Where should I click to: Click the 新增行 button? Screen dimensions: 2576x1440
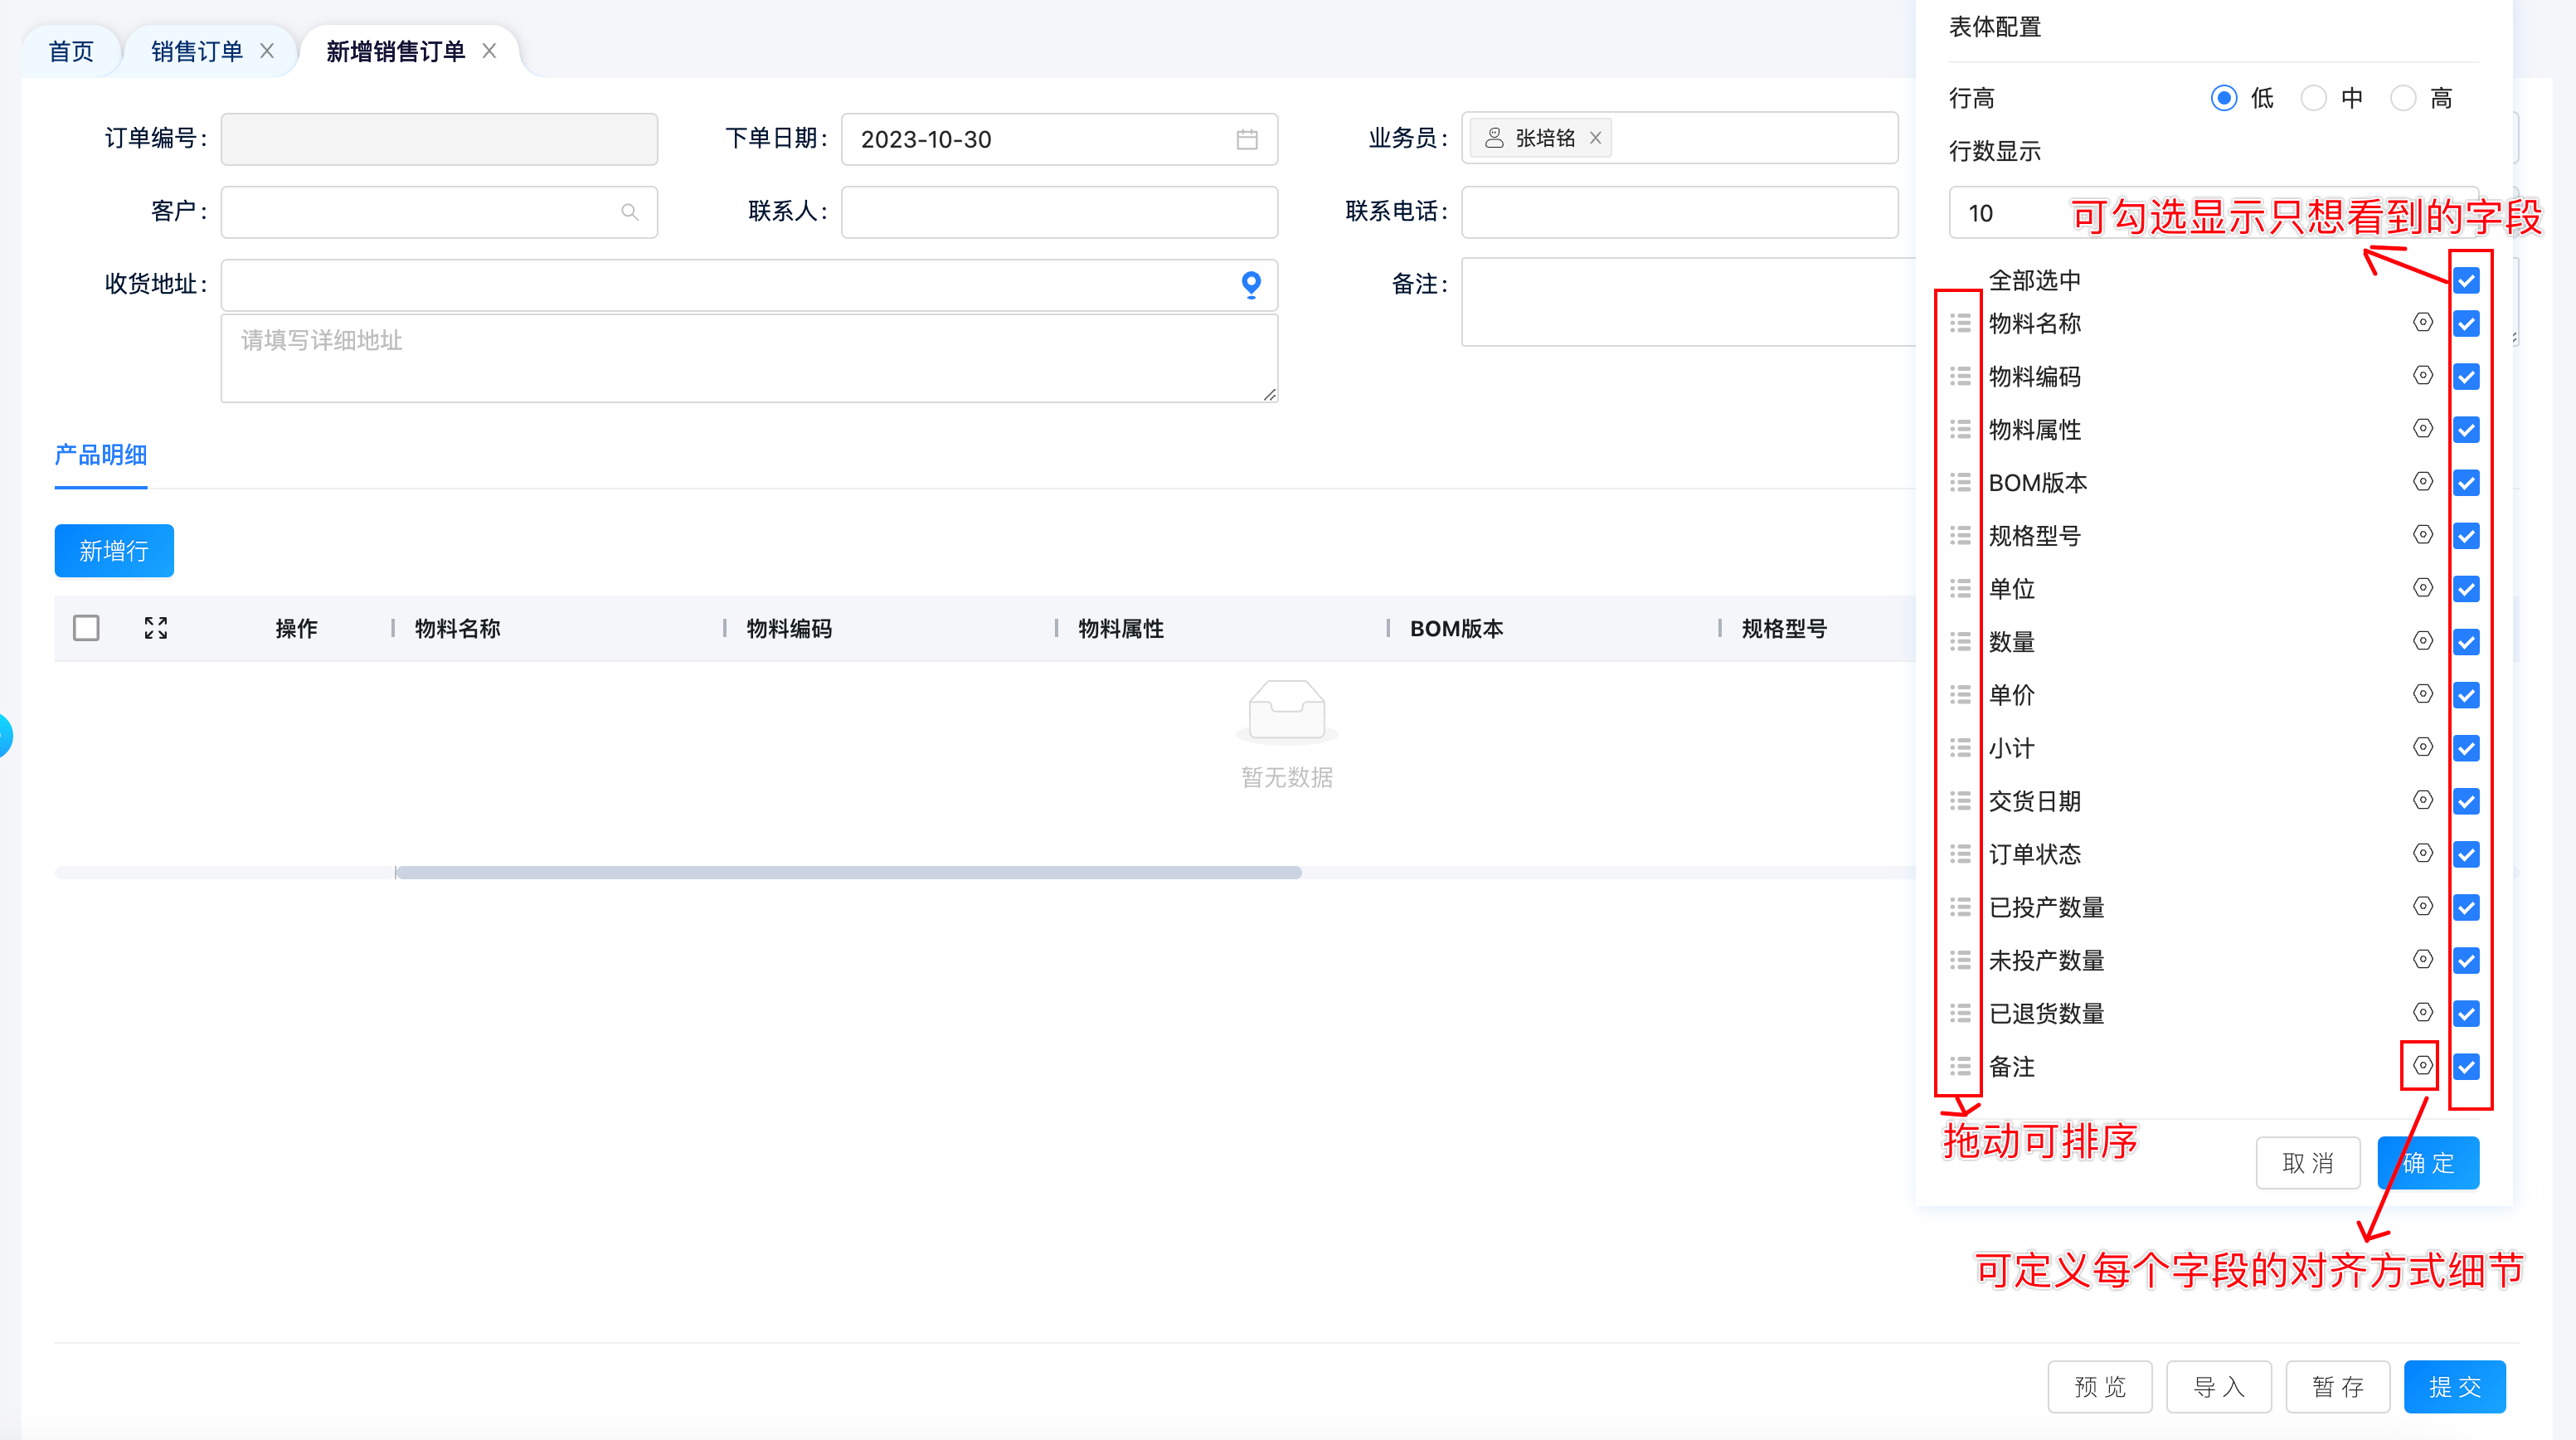[x=114, y=551]
